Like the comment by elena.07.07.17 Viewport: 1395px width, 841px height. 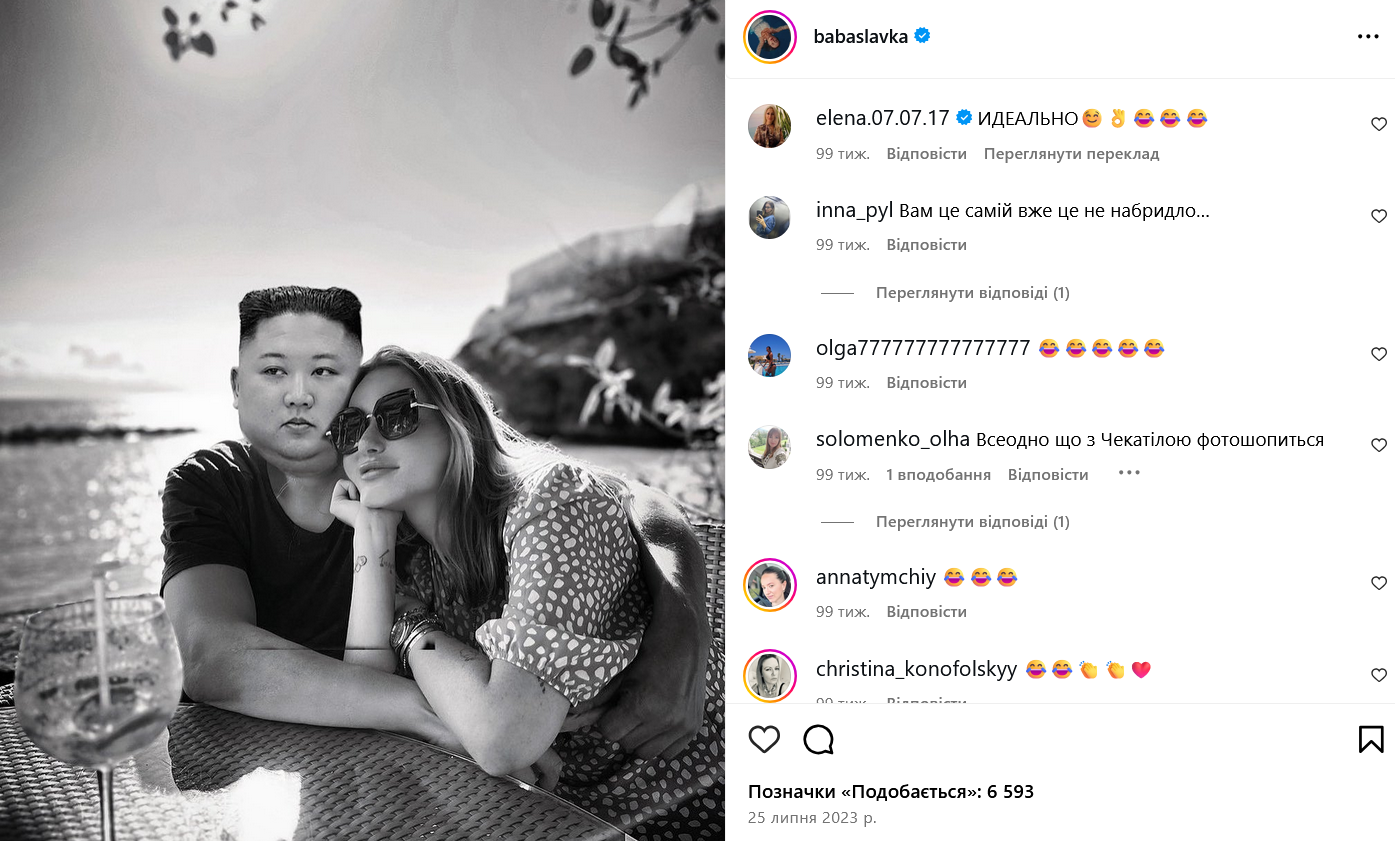pyautogui.click(x=1379, y=125)
